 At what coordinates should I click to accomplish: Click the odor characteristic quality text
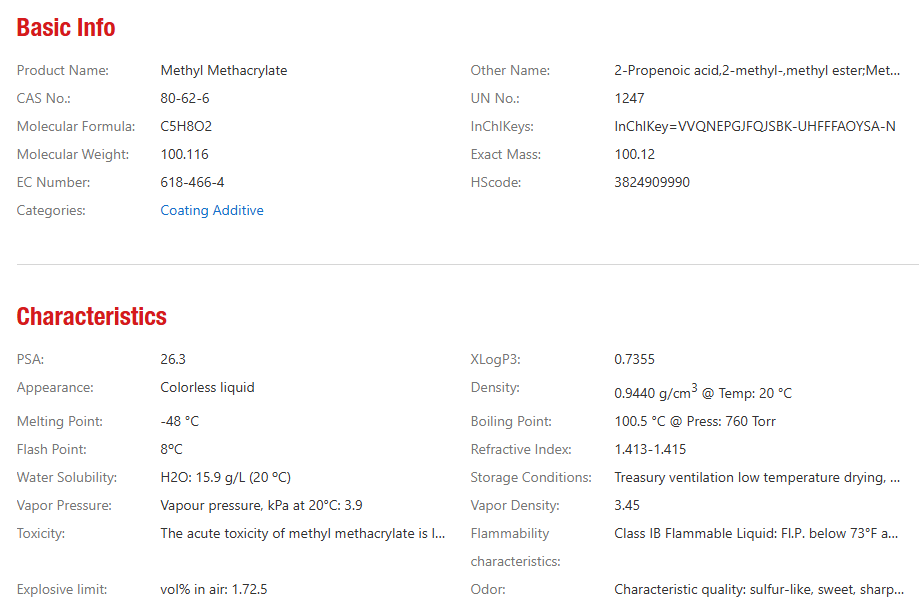click(758, 590)
